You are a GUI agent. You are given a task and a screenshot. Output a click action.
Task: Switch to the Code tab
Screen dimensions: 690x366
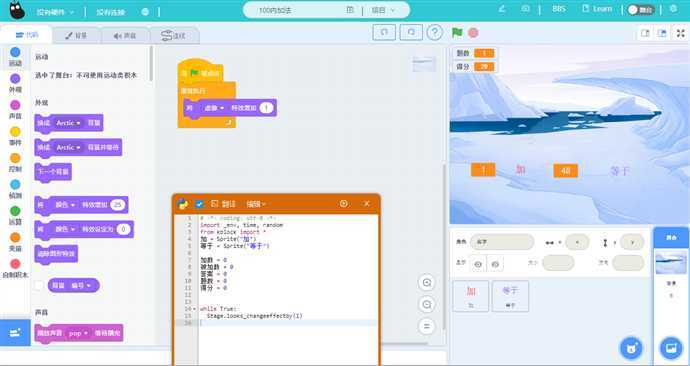click(26, 35)
